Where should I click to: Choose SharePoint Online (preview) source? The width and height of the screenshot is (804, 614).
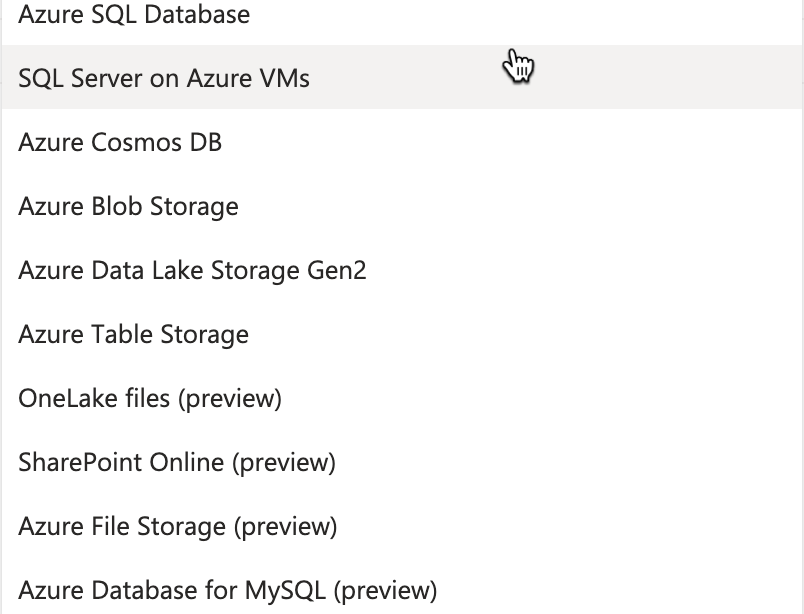(402, 462)
